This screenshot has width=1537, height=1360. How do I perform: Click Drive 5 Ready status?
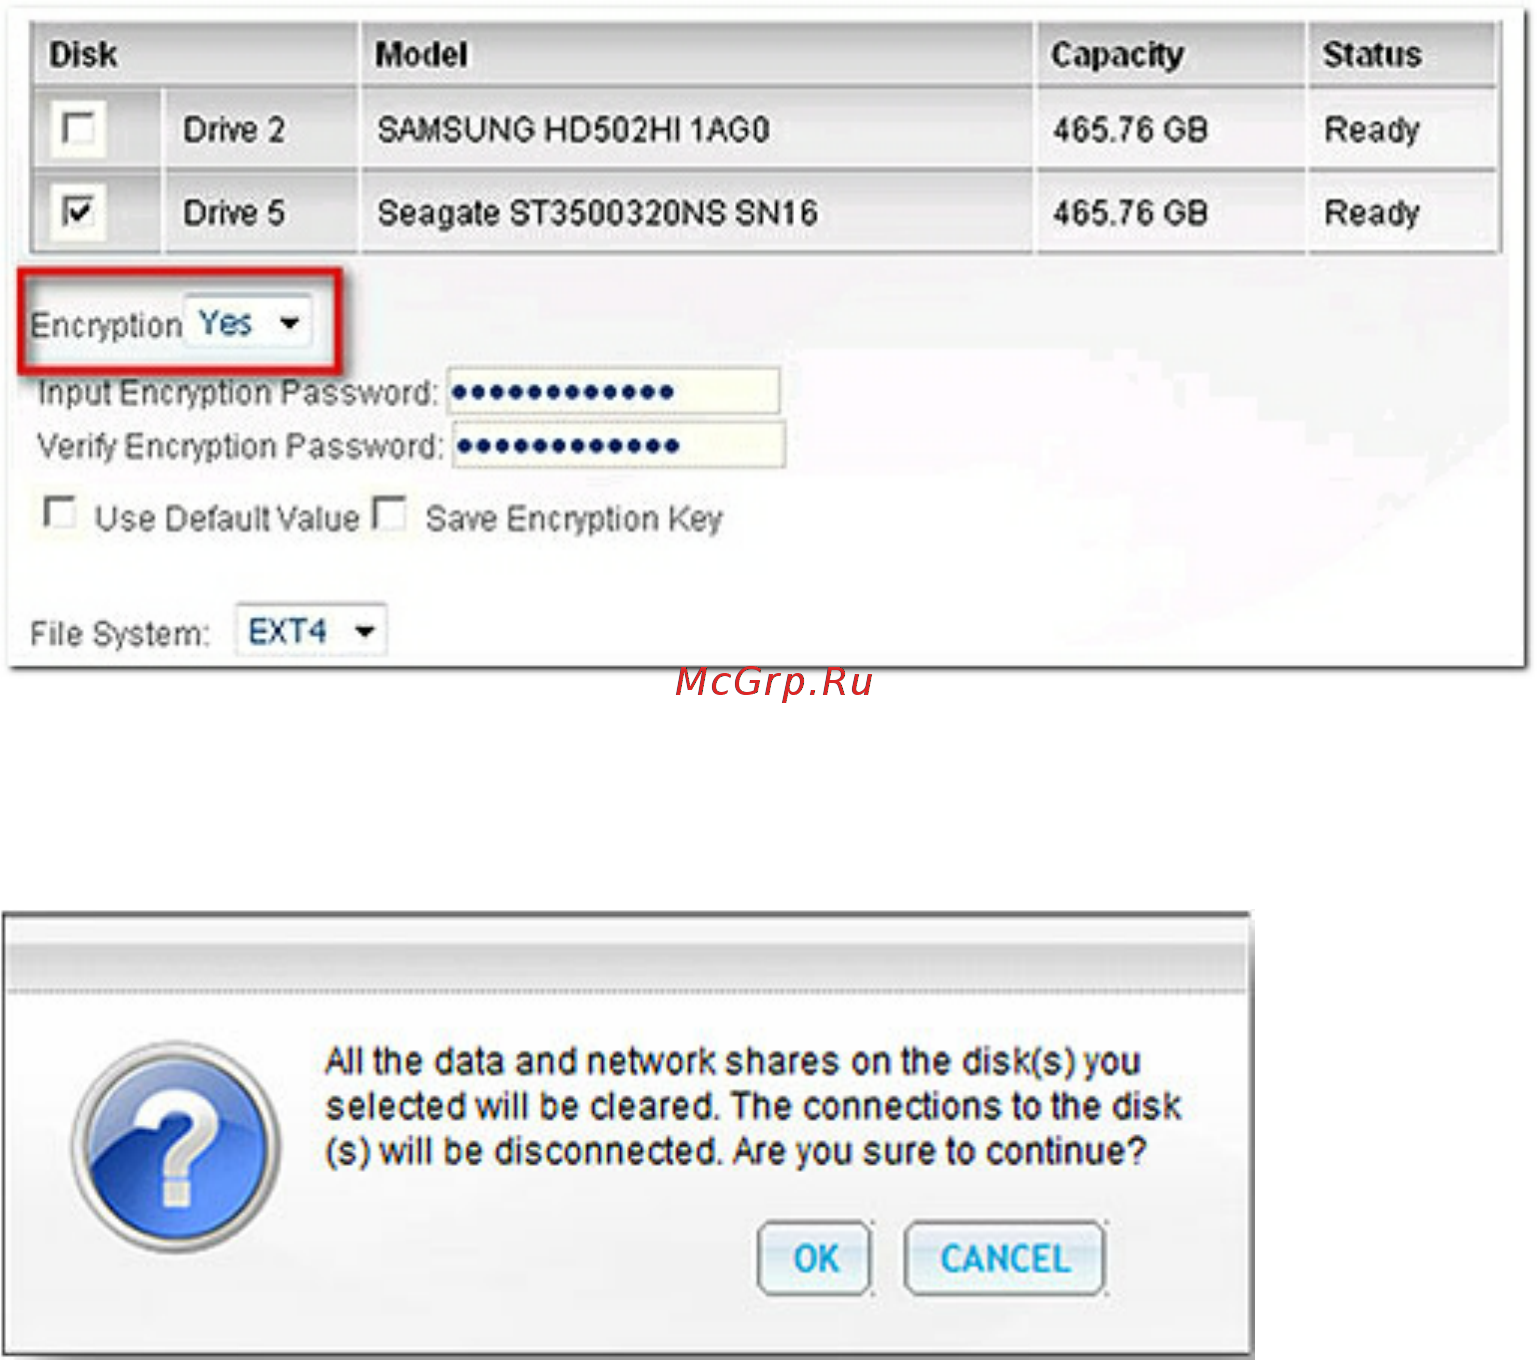coord(1372,212)
